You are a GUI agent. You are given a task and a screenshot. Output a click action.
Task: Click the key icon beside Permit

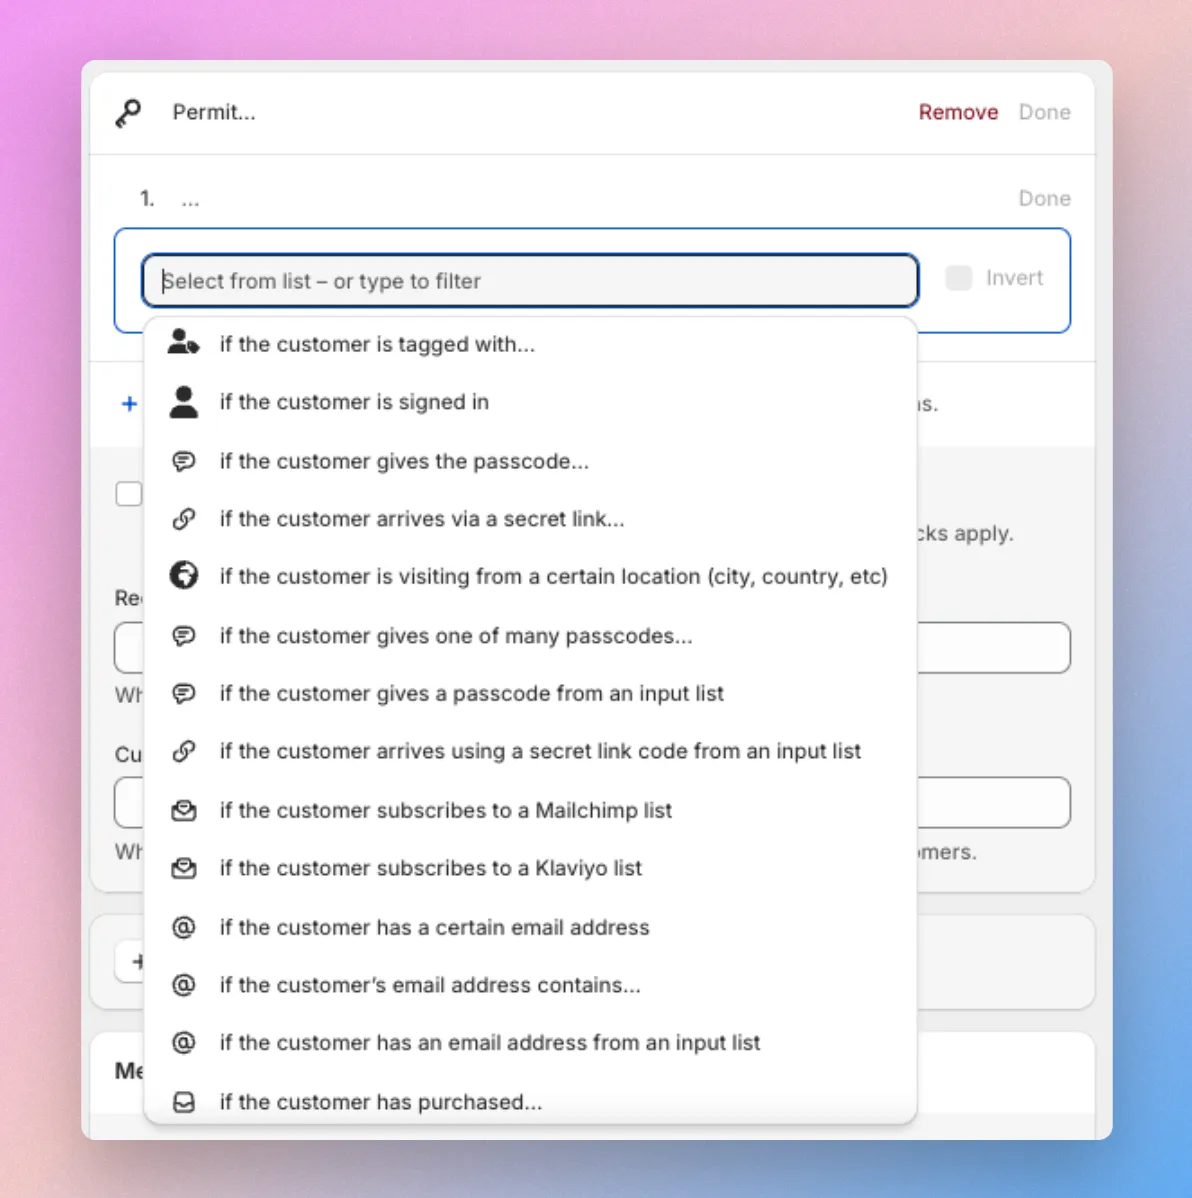[x=128, y=113]
